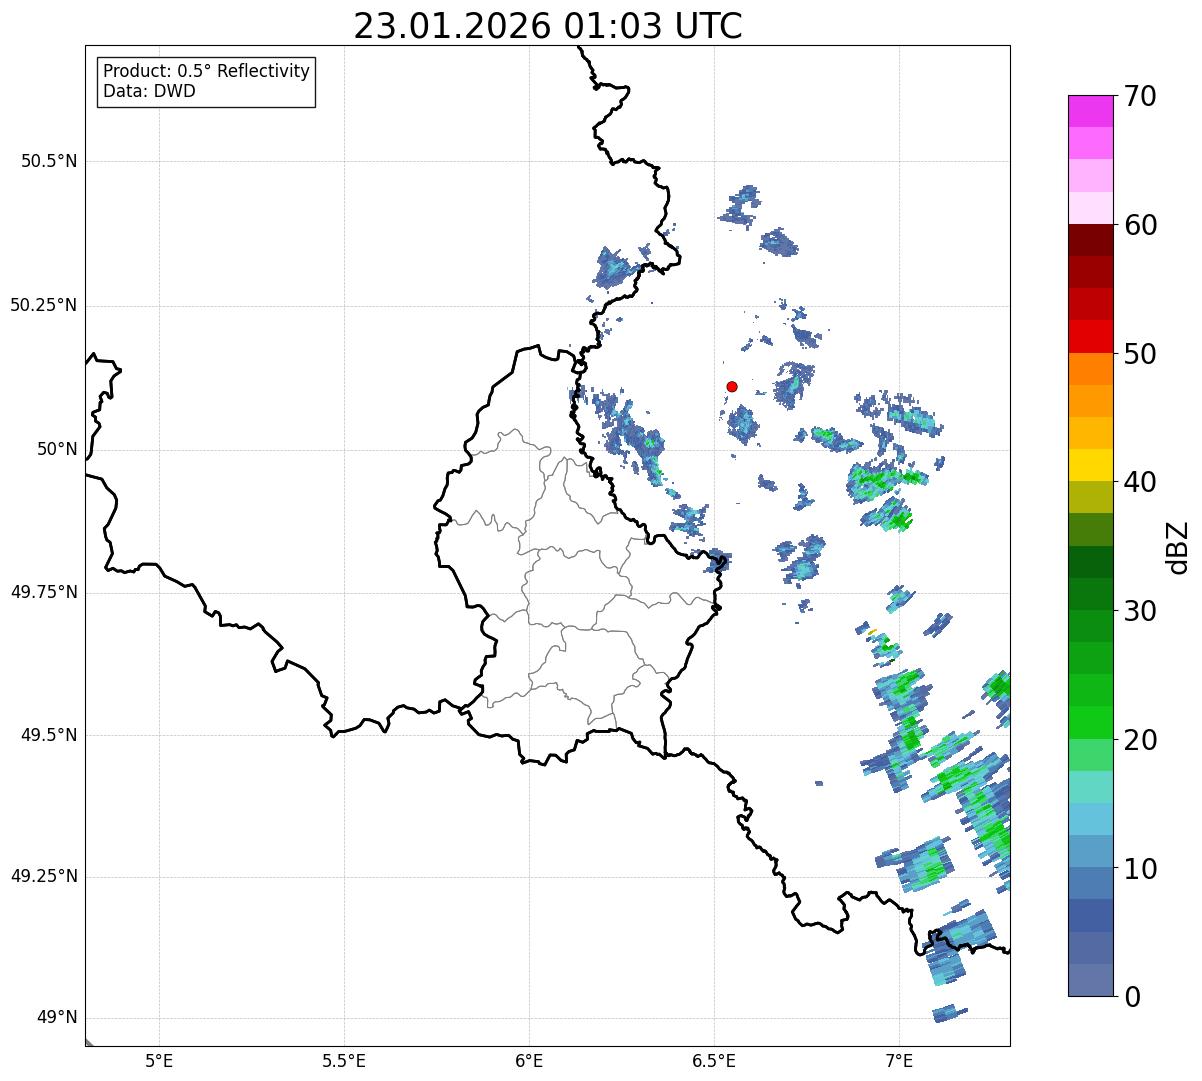Click the 5.5°E longitude label
The height and width of the screenshot is (1081, 1202).
pyautogui.click(x=344, y=1060)
